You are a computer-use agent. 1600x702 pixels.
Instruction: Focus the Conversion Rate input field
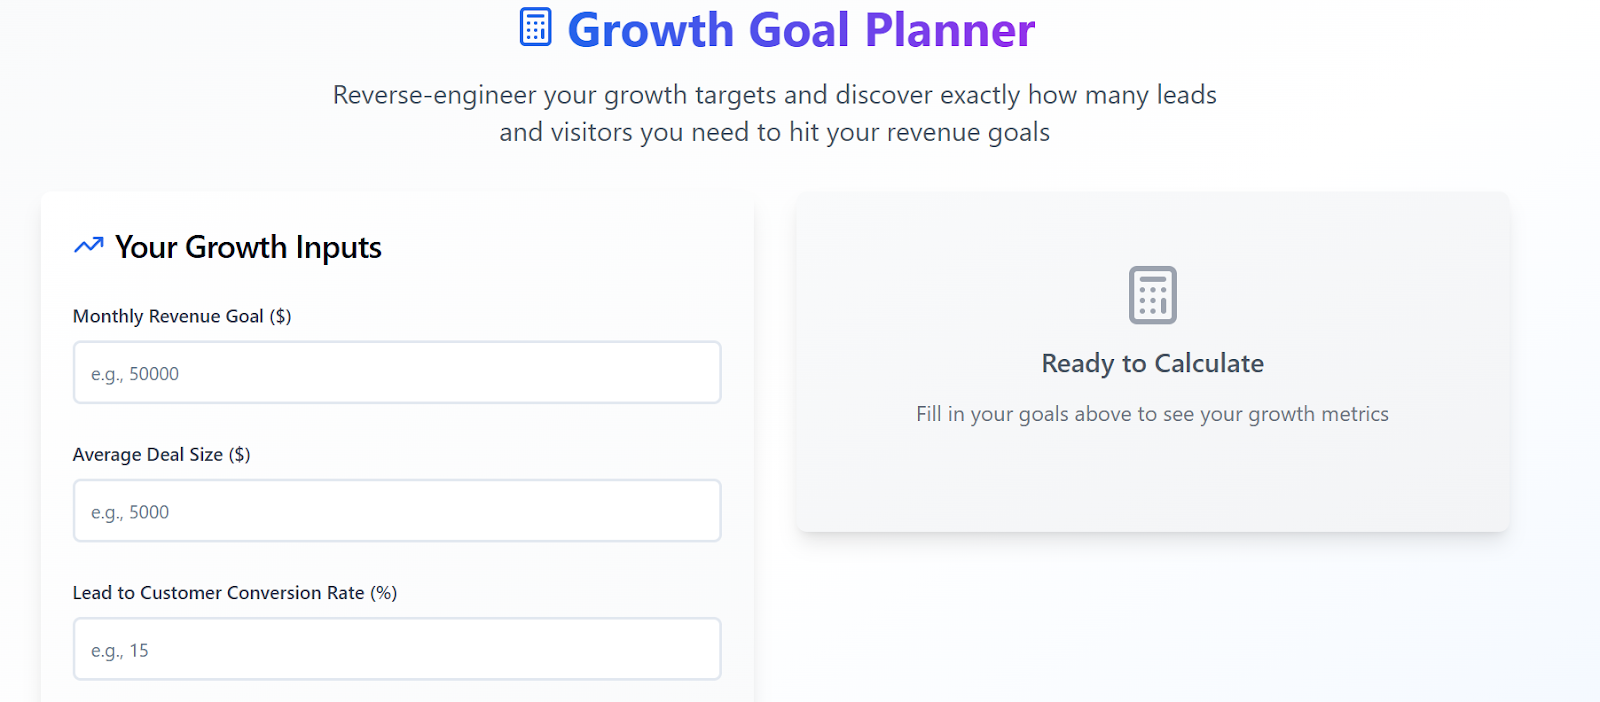397,649
